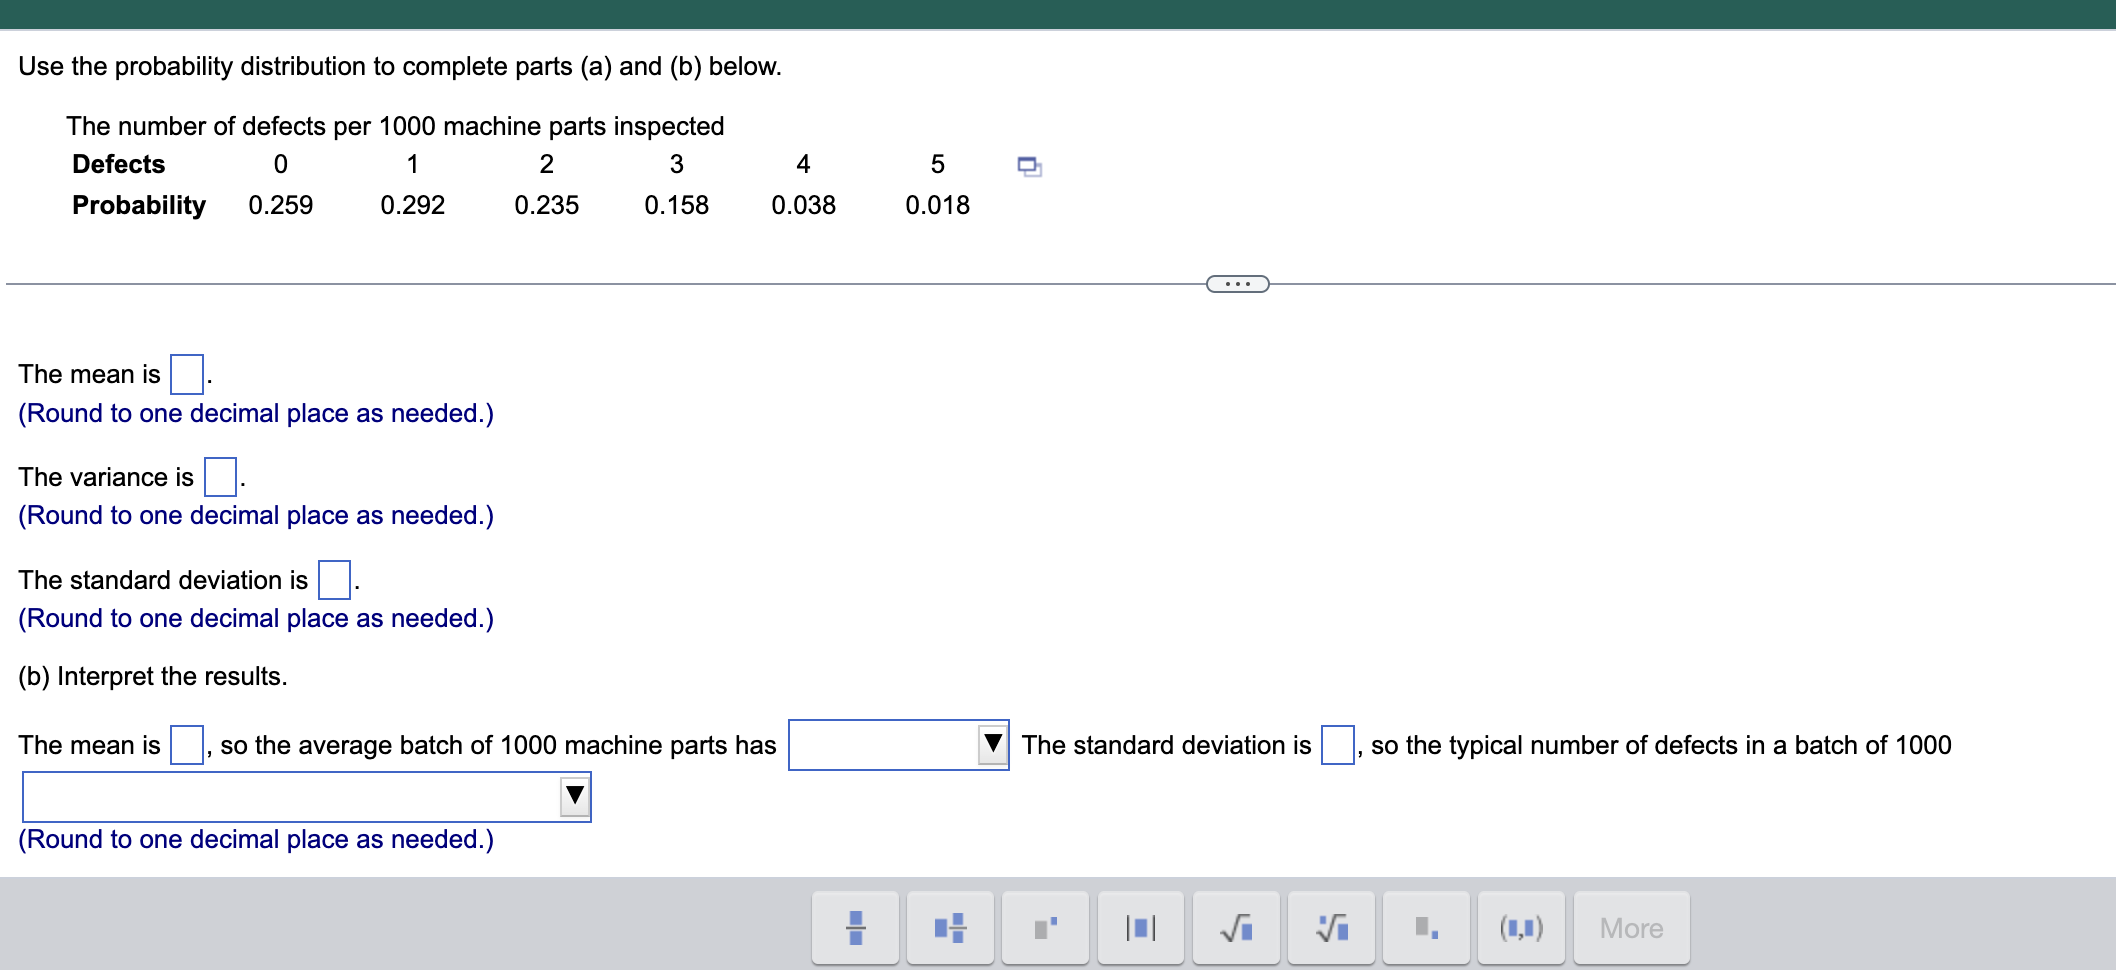Open the dropdown below the mean sentence
The image size is (2116, 970).
[x=307, y=797]
